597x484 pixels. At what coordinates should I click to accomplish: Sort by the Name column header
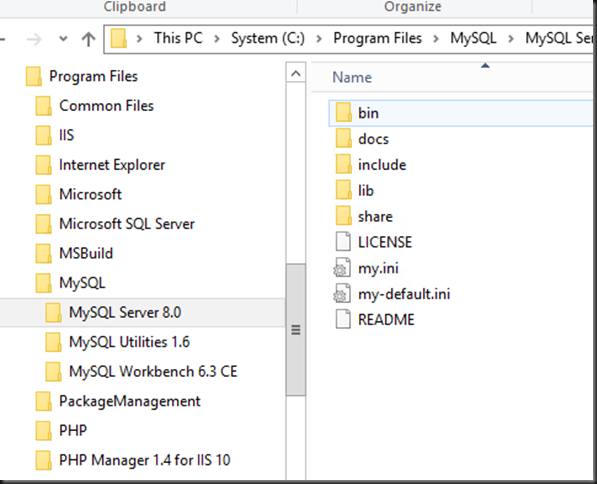(x=352, y=77)
